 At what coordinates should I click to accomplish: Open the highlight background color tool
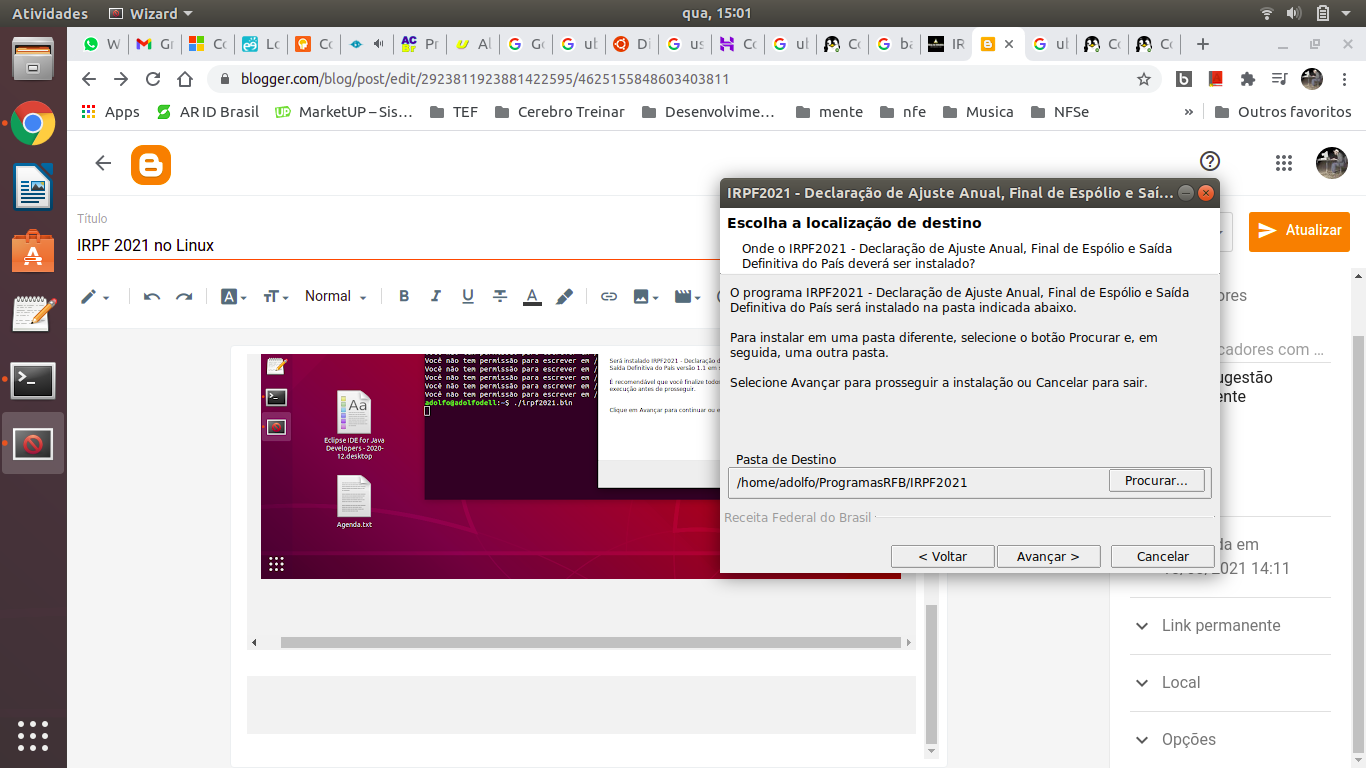(564, 296)
